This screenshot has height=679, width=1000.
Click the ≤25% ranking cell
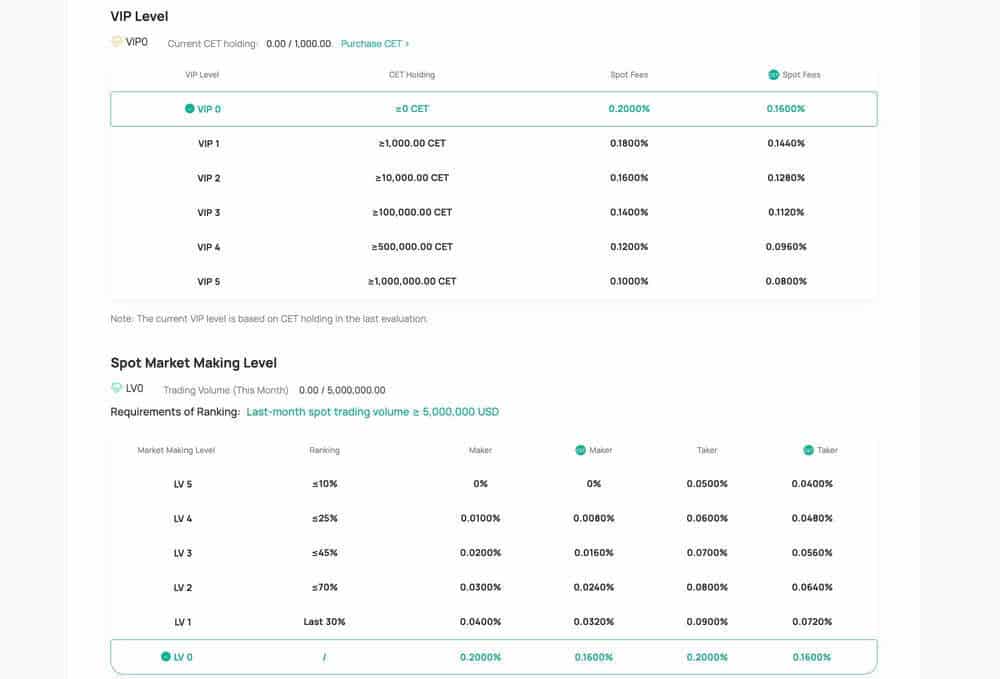(x=325, y=518)
